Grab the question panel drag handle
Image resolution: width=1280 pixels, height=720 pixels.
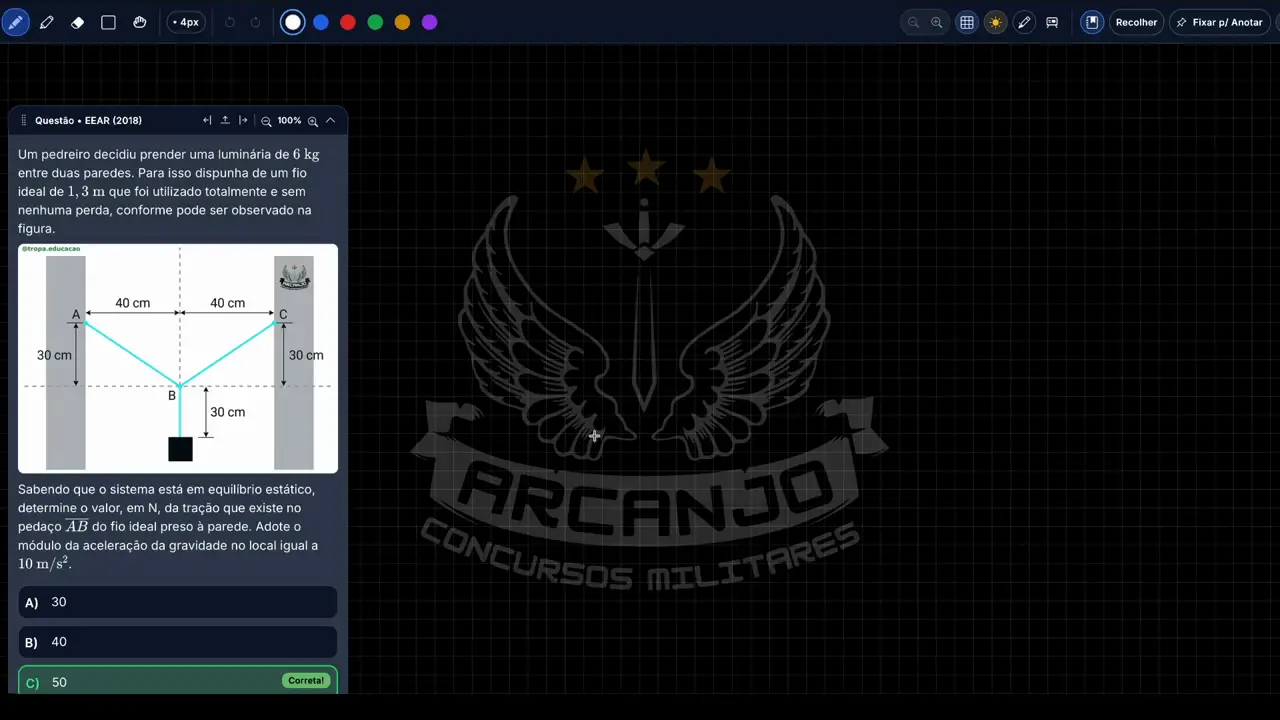[24, 120]
